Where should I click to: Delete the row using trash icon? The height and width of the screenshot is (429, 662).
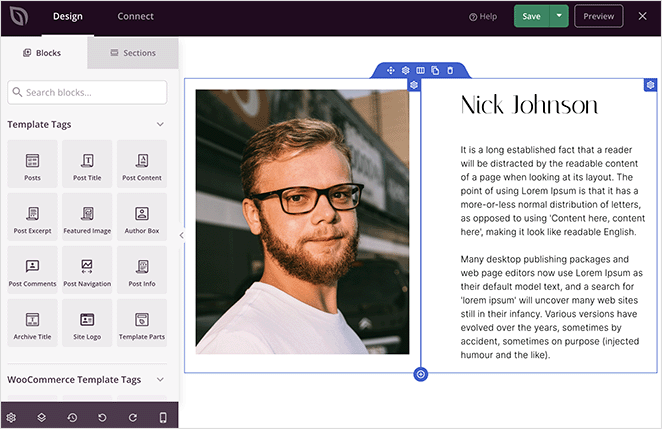pyautogui.click(x=450, y=70)
